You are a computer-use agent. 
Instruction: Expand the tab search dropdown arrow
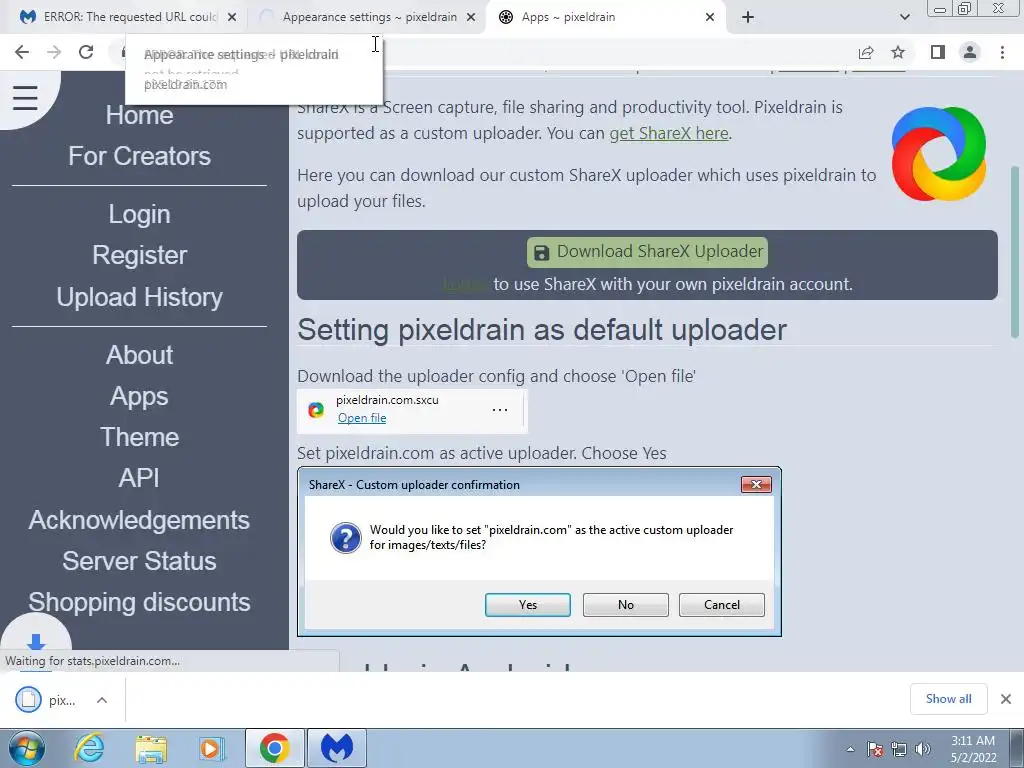point(904,17)
